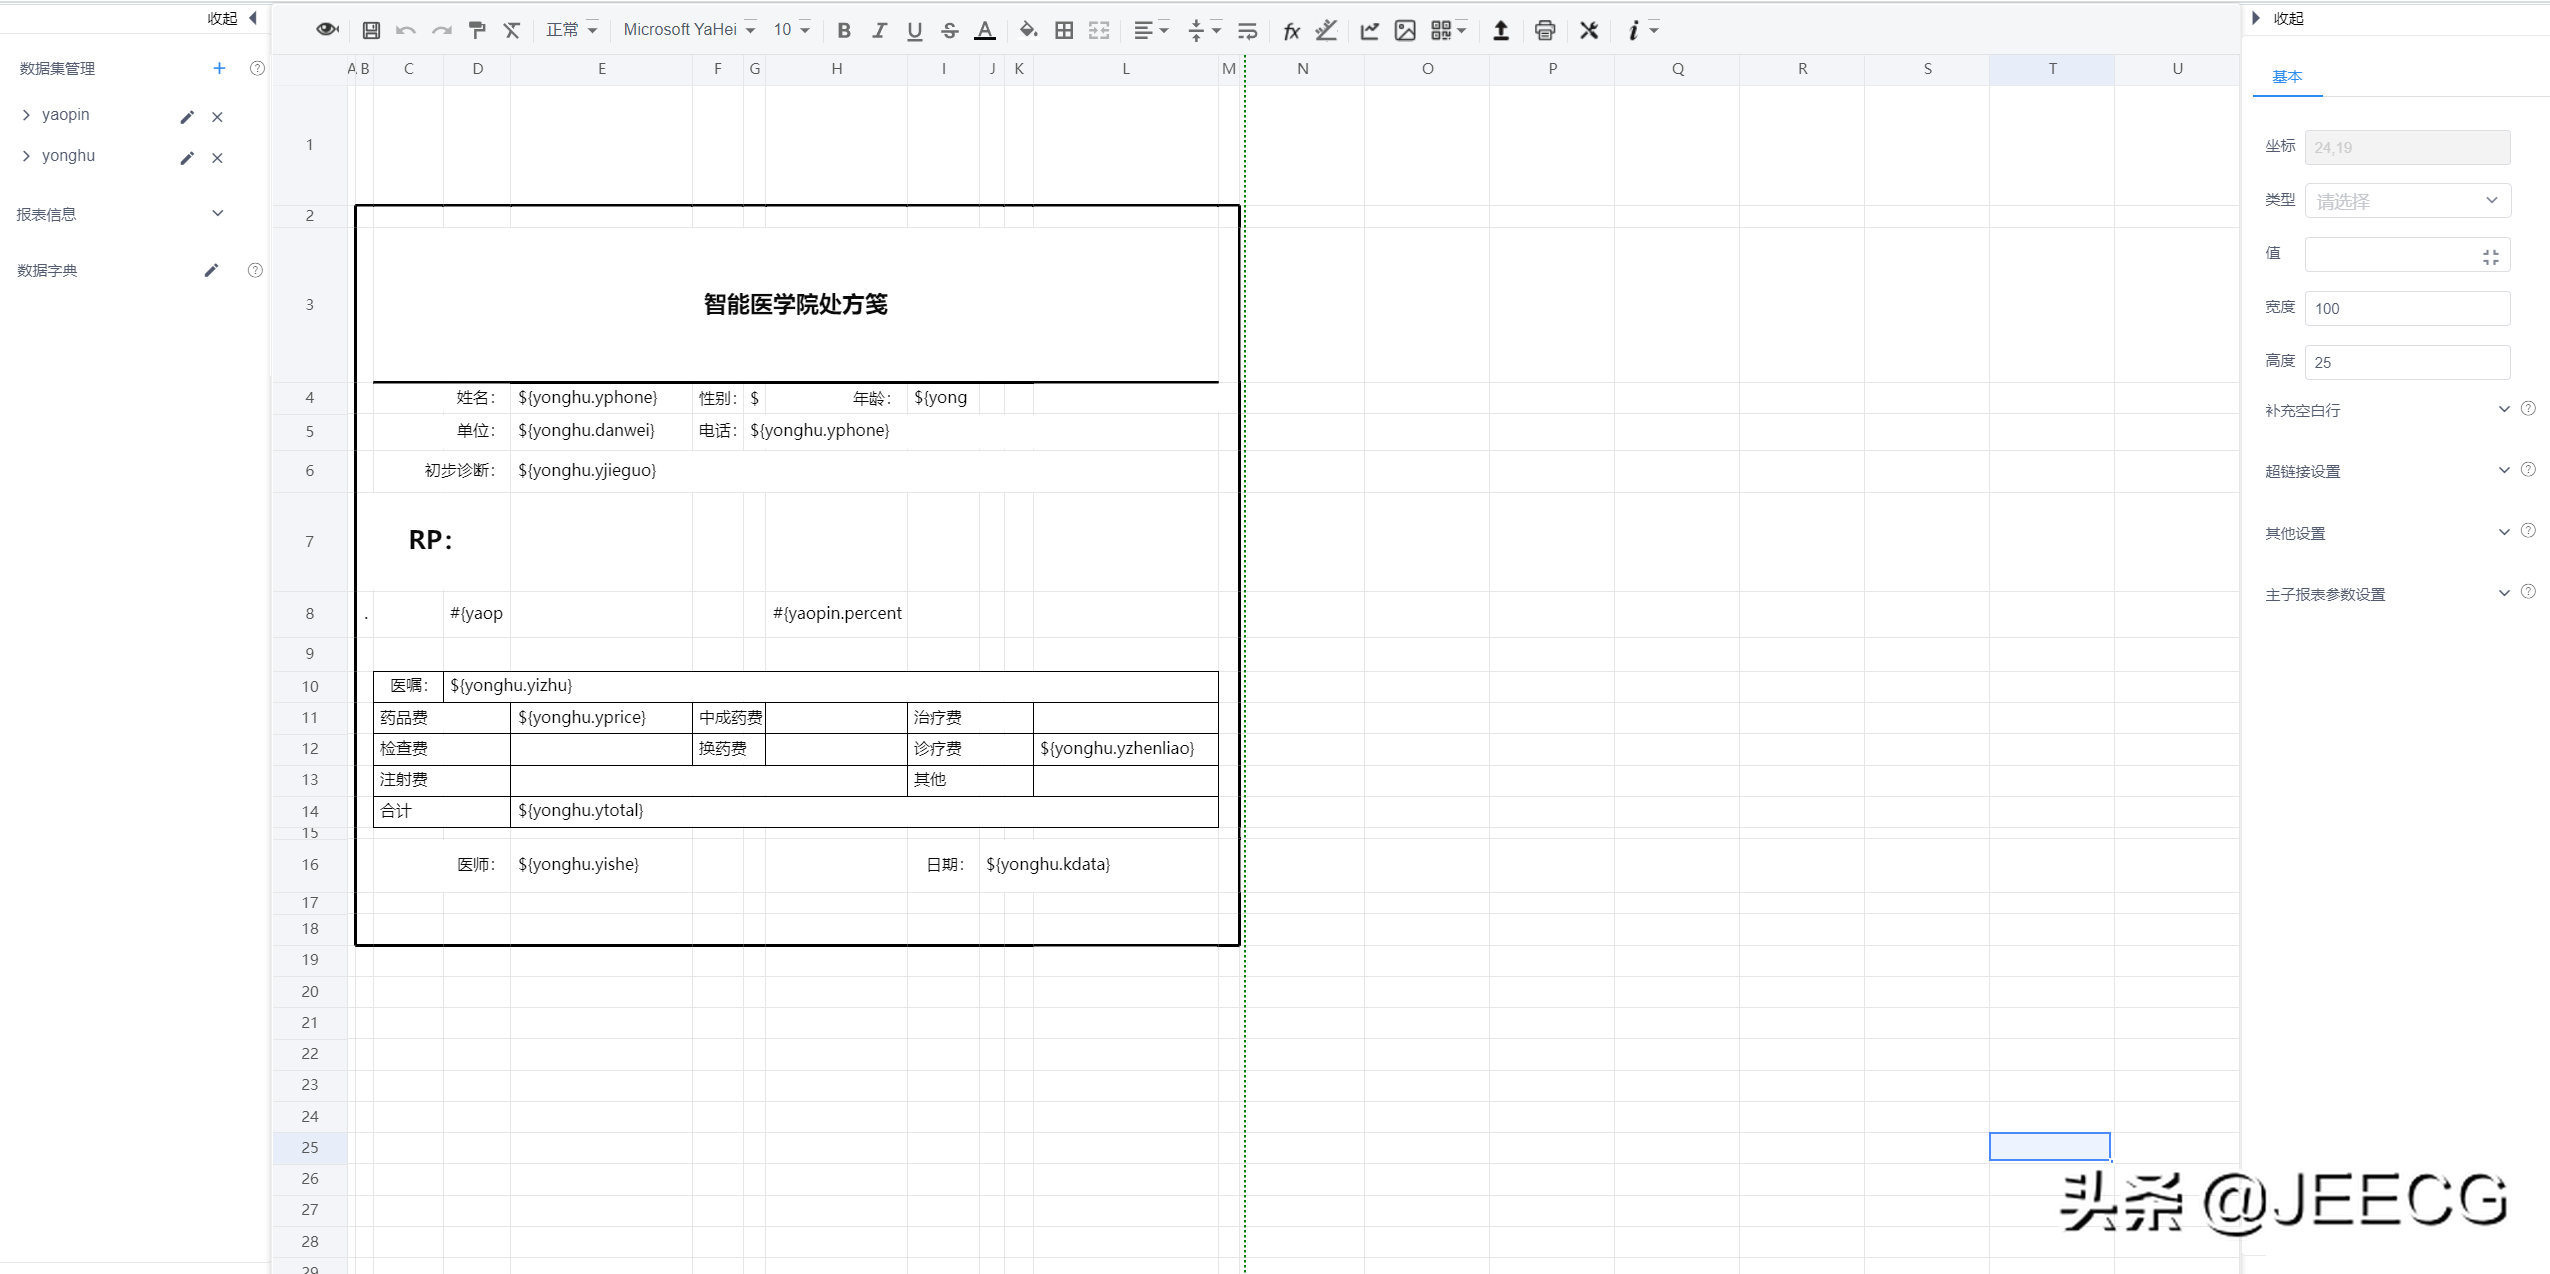Delete the yaopin dataset

(218, 117)
